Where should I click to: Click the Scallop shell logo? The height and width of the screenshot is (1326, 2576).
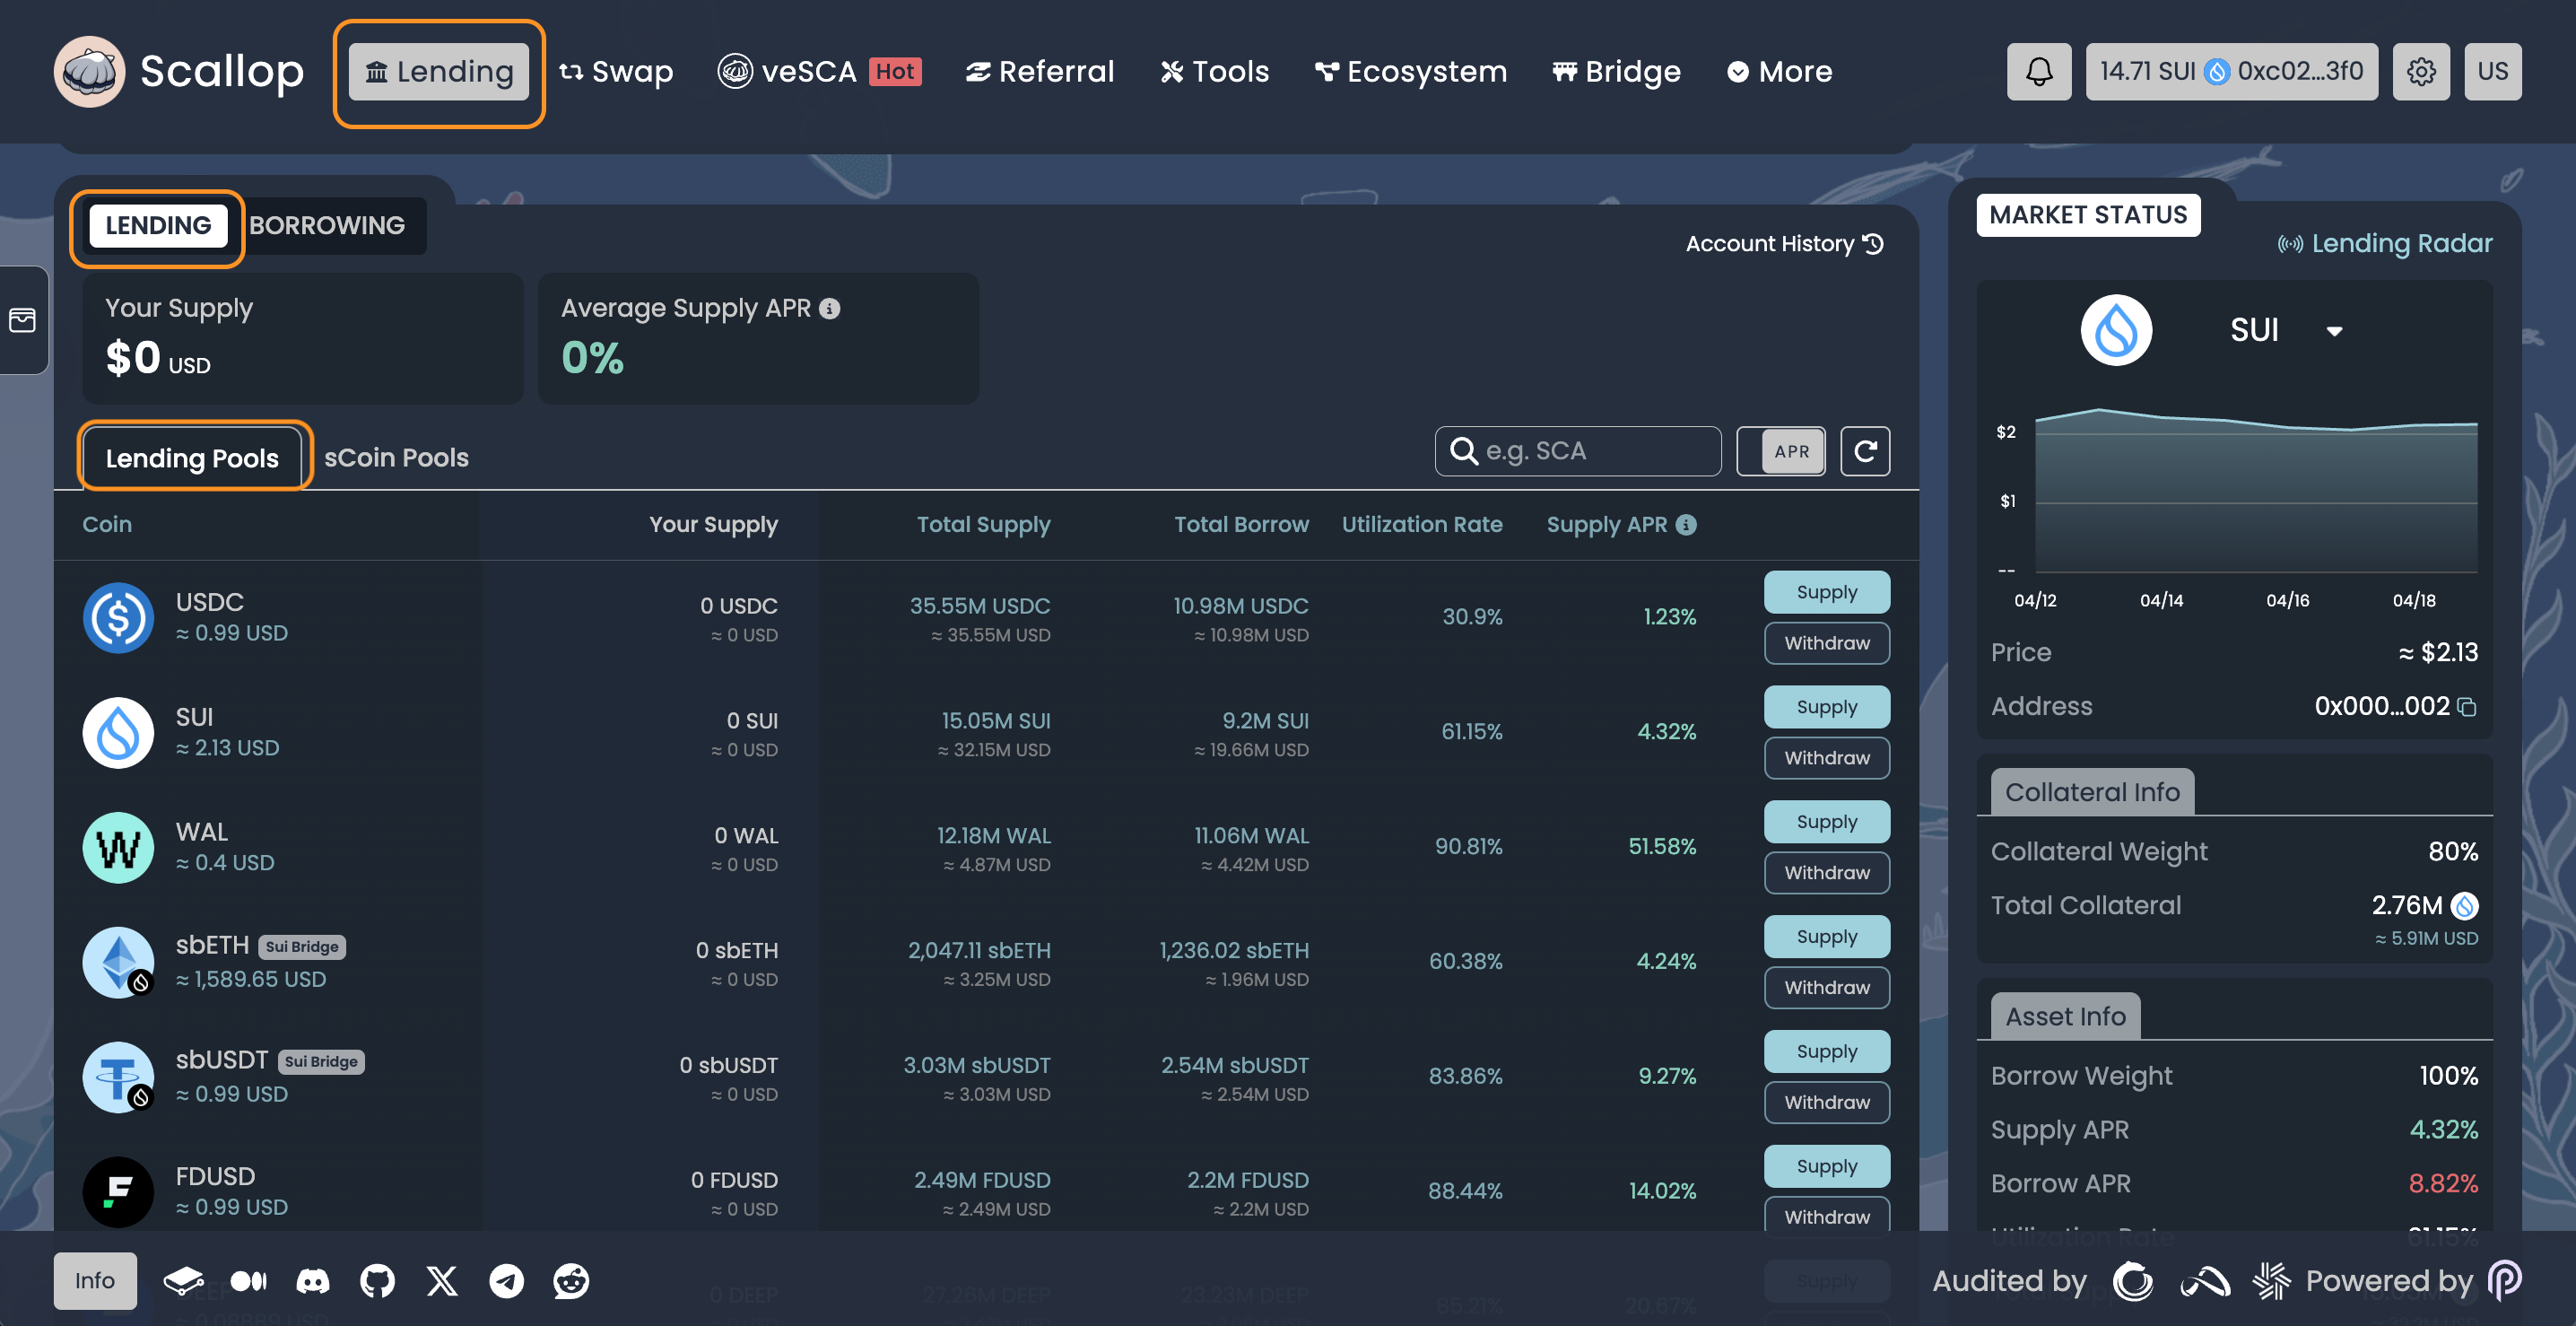(90, 71)
